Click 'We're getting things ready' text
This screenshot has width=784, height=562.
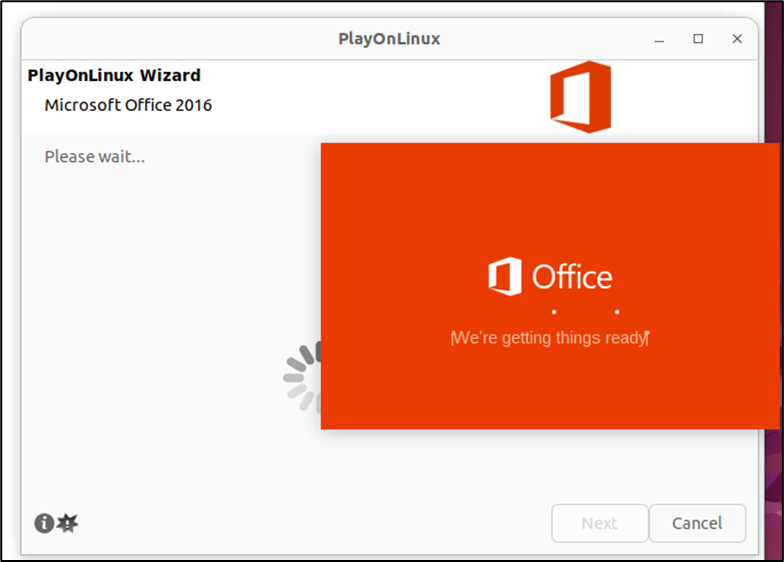(x=550, y=338)
